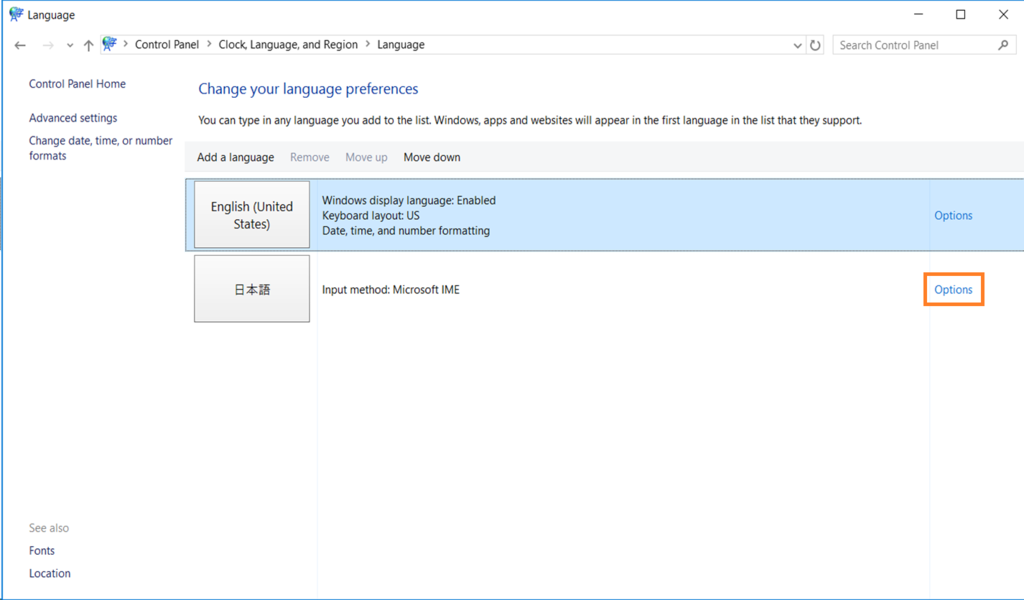Open Fonts under See also
The height and width of the screenshot is (600, 1024).
[x=42, y=550]
